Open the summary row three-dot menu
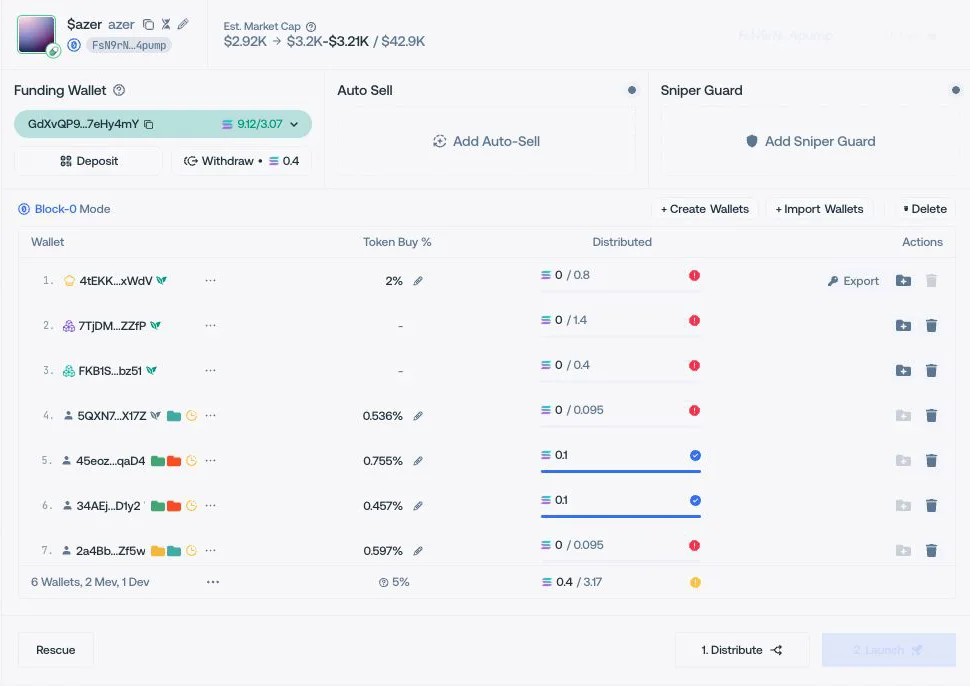This screenshot has height=686, width=970. point(213,582)
